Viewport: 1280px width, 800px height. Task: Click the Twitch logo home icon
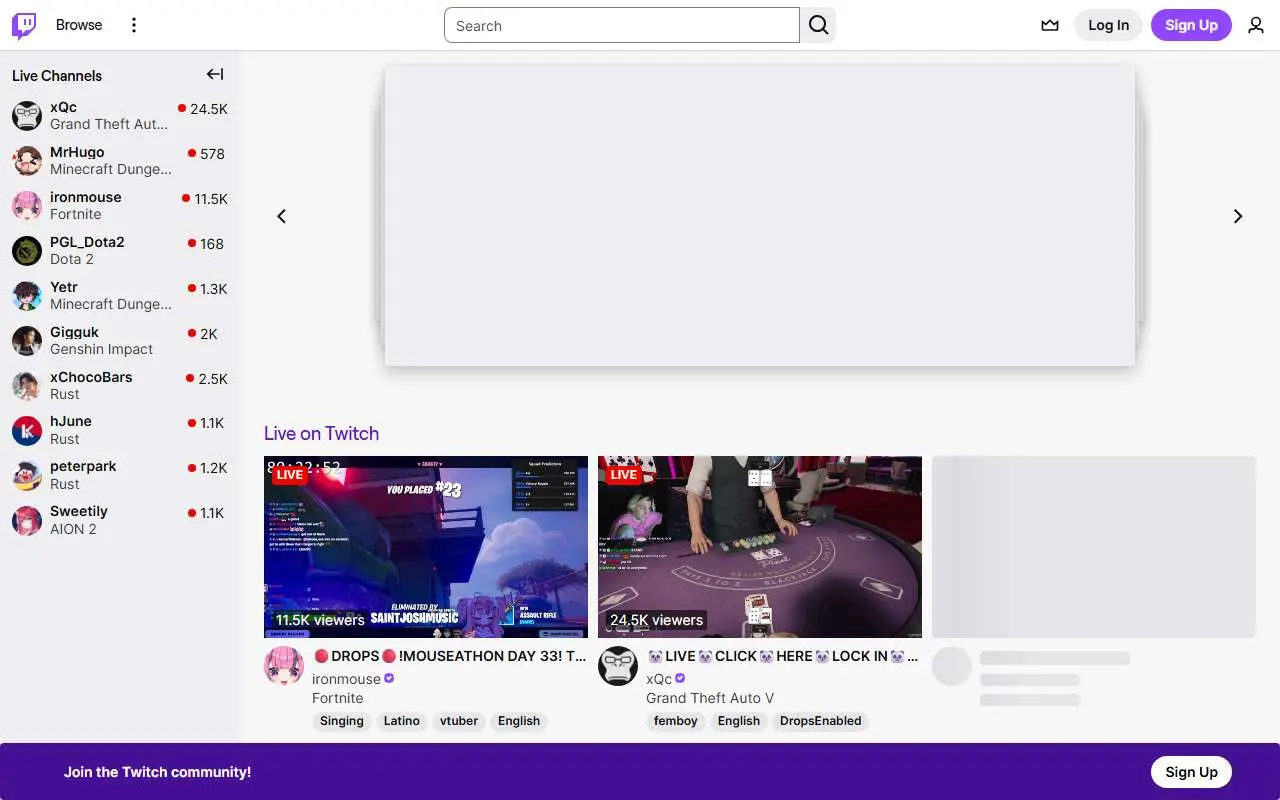pyautogui.click(x=24, y=25)
